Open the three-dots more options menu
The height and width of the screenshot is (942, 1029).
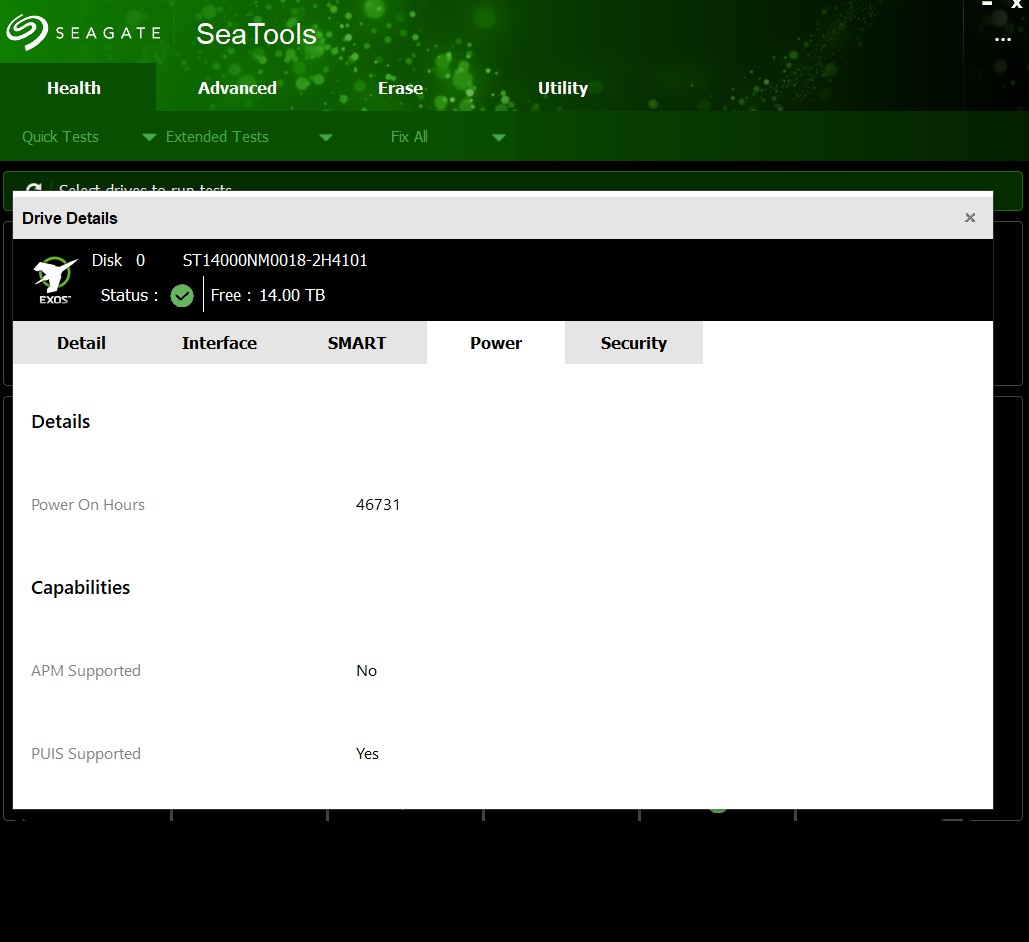tap(1003, 40)
